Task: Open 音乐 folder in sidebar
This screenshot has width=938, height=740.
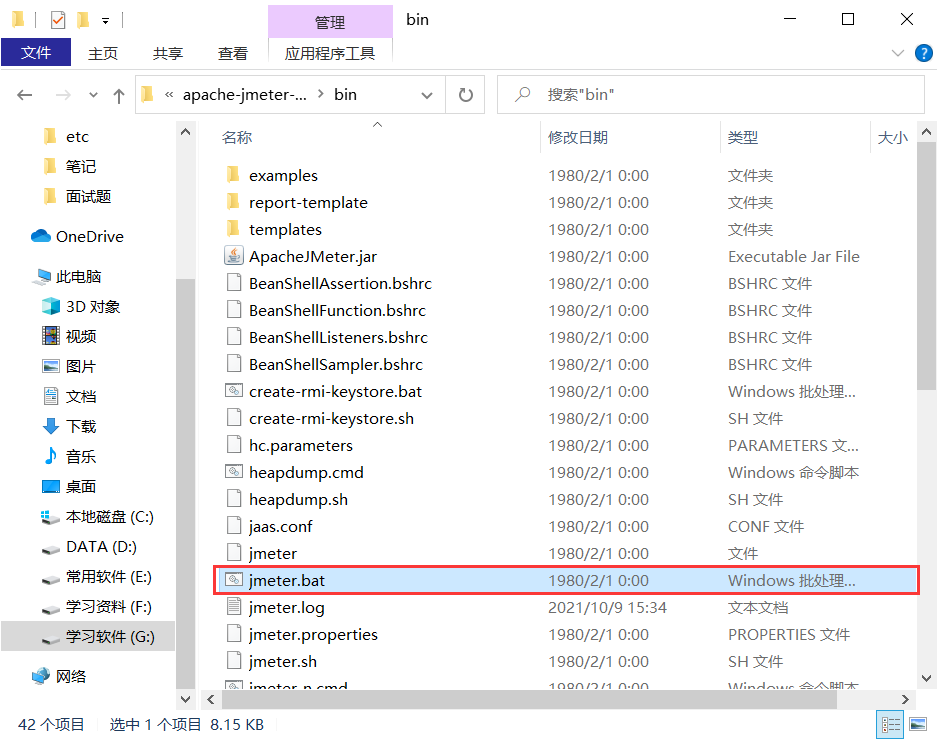Action: (69, 456)
